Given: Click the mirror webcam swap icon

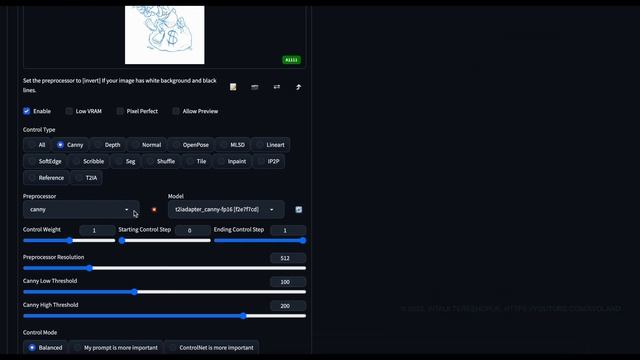Looking at the screenshot, I should pyautogui.click(x=277, y=87).
